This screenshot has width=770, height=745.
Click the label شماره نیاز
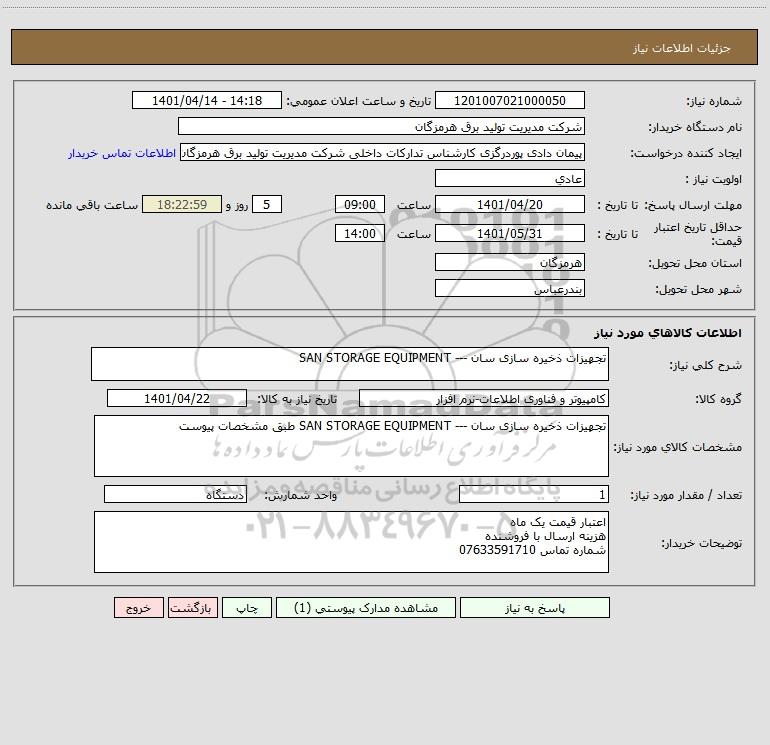[x=714, y=101]
